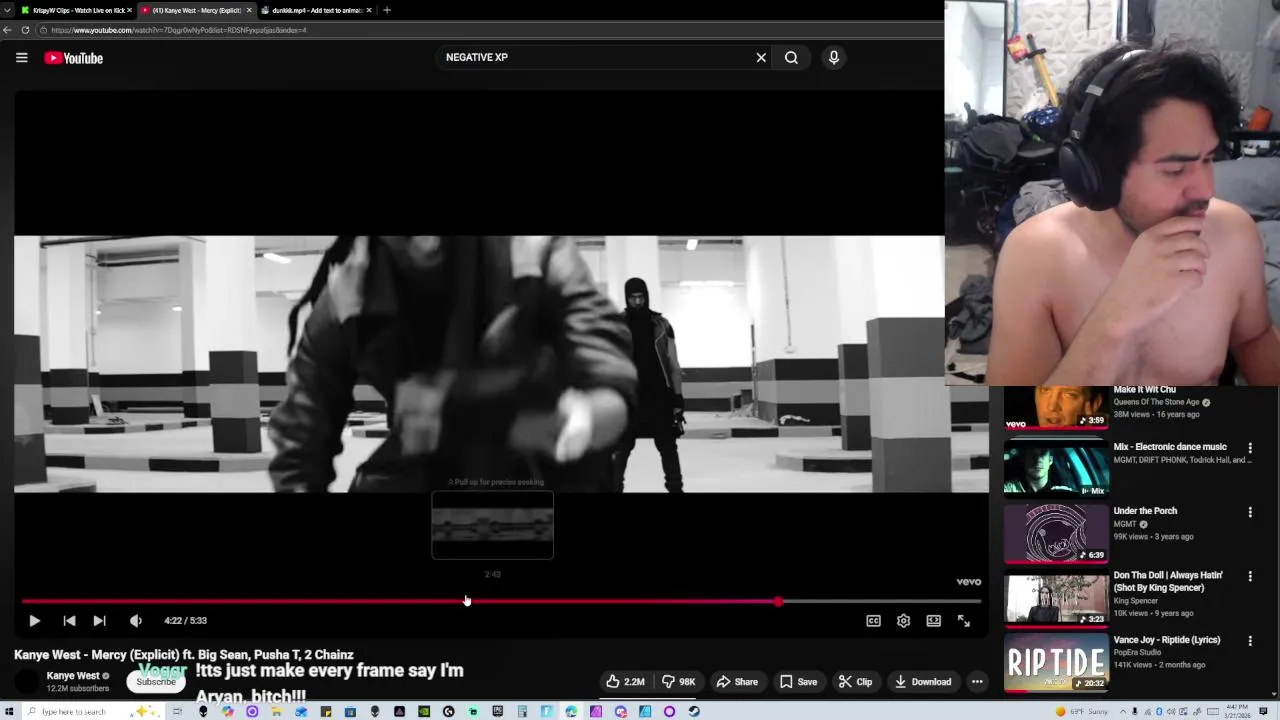Reload the page with the refresh icon

point(25,30)
